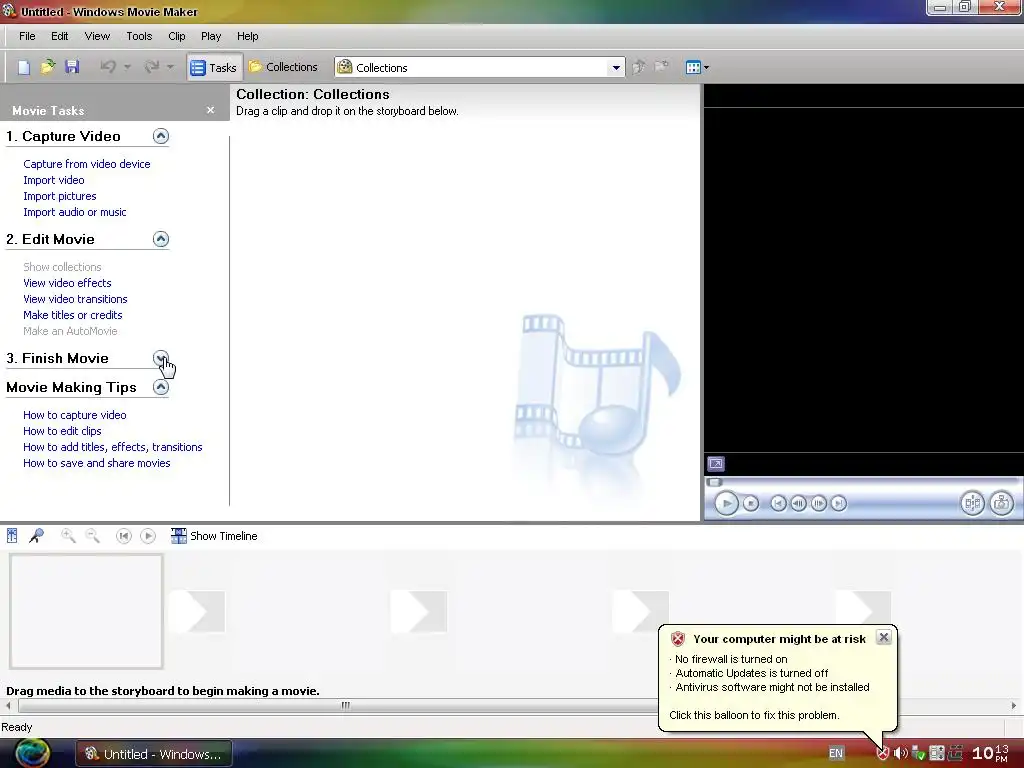Open the Help menu
1024x768 pixels.
click(x=248, y=37)
